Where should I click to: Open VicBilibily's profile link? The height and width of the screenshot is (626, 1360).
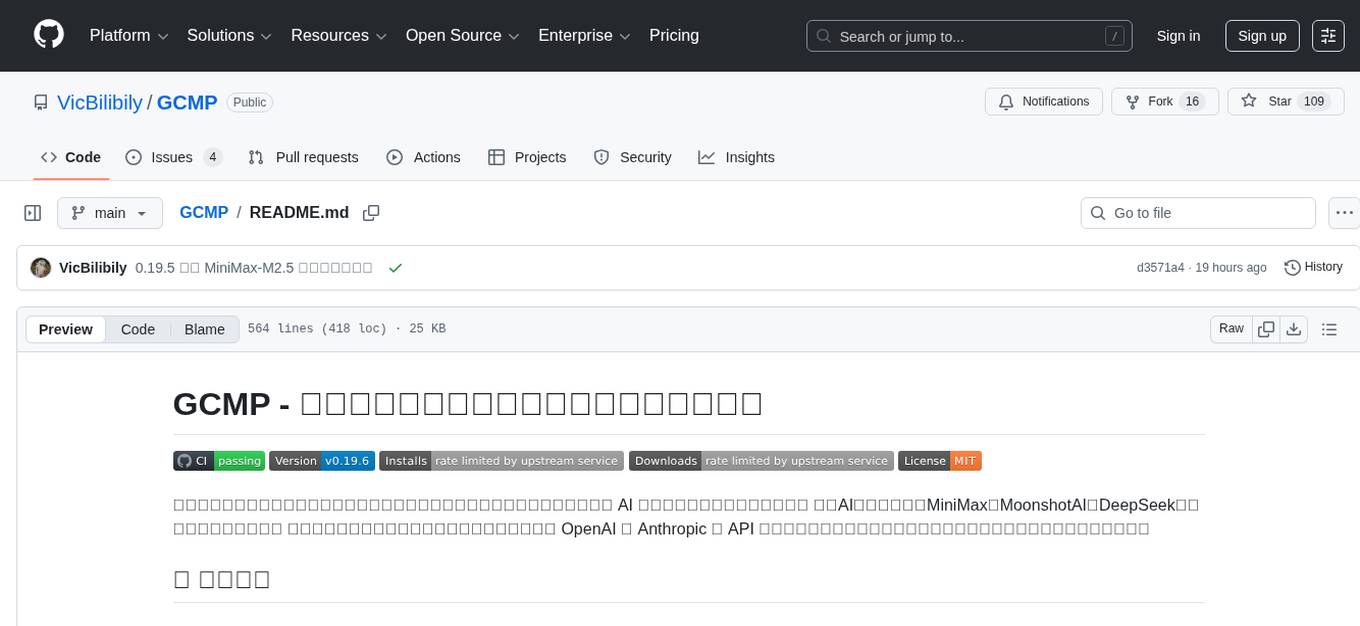pos(99,102)
